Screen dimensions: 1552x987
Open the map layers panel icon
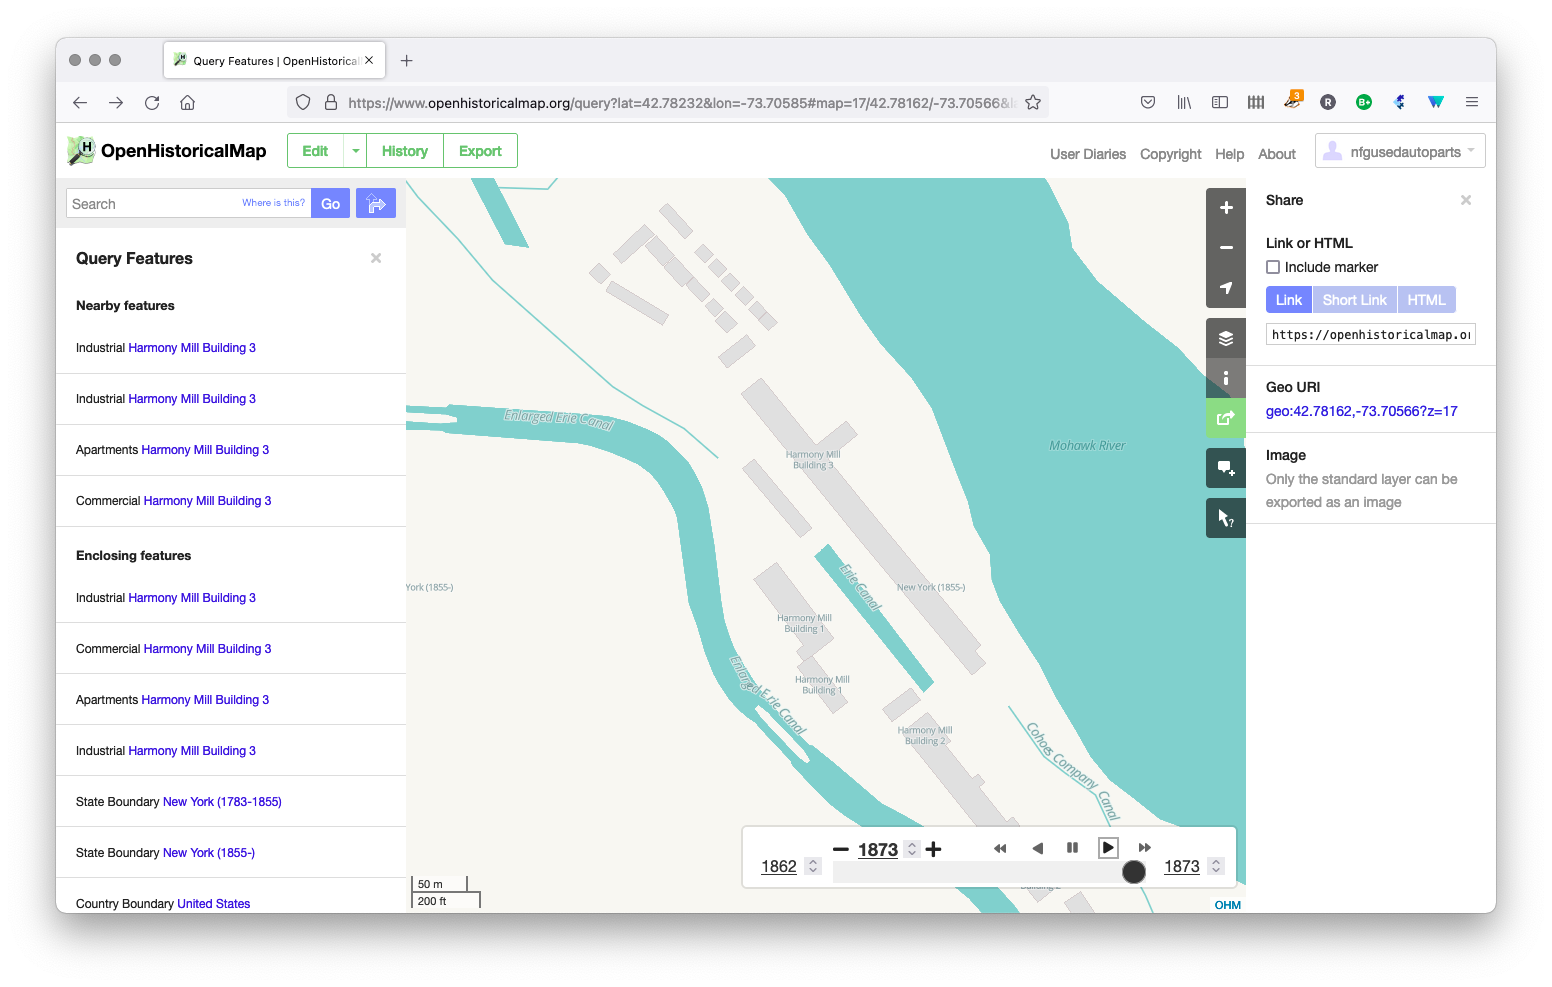pos(1225,337)
